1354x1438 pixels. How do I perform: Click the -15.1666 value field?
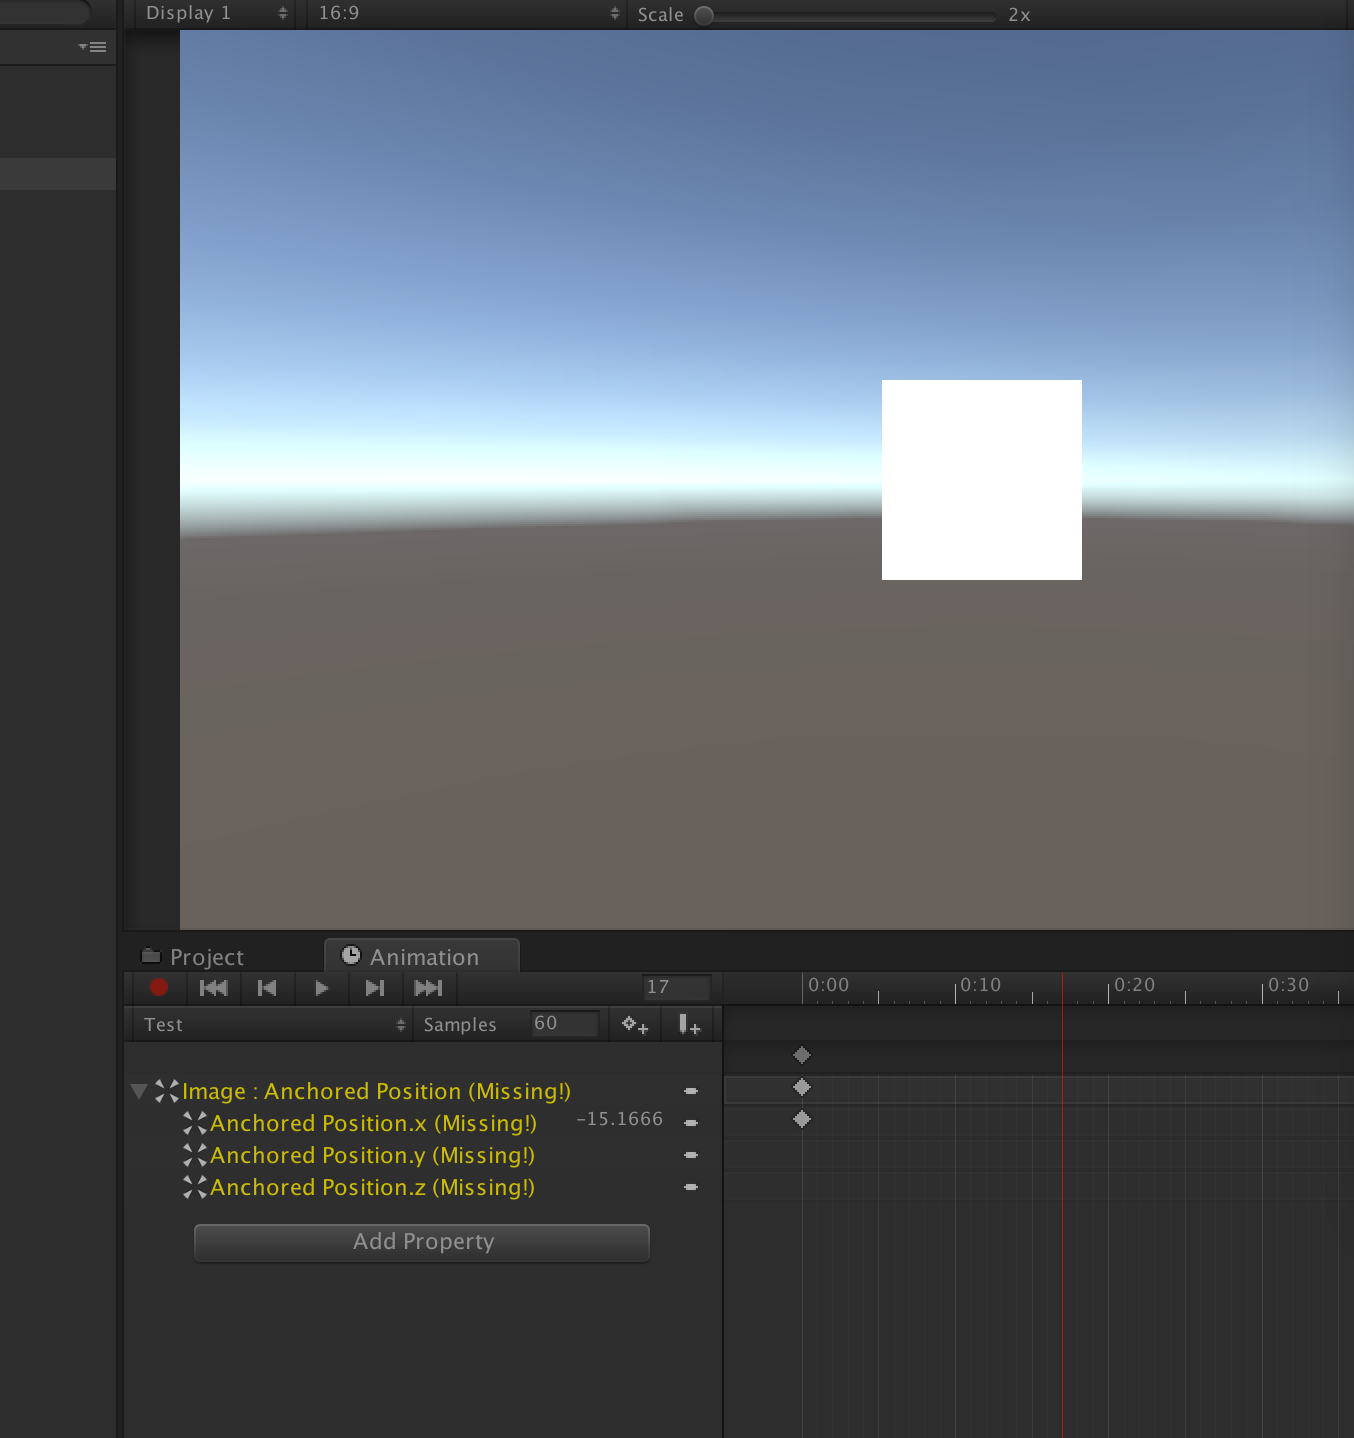[620, 1119]
